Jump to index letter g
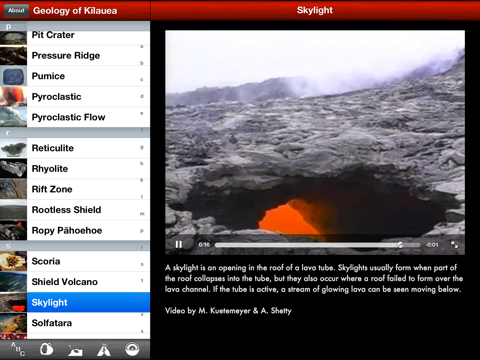This screenshot has height=360, width=480. pos(142,147)
